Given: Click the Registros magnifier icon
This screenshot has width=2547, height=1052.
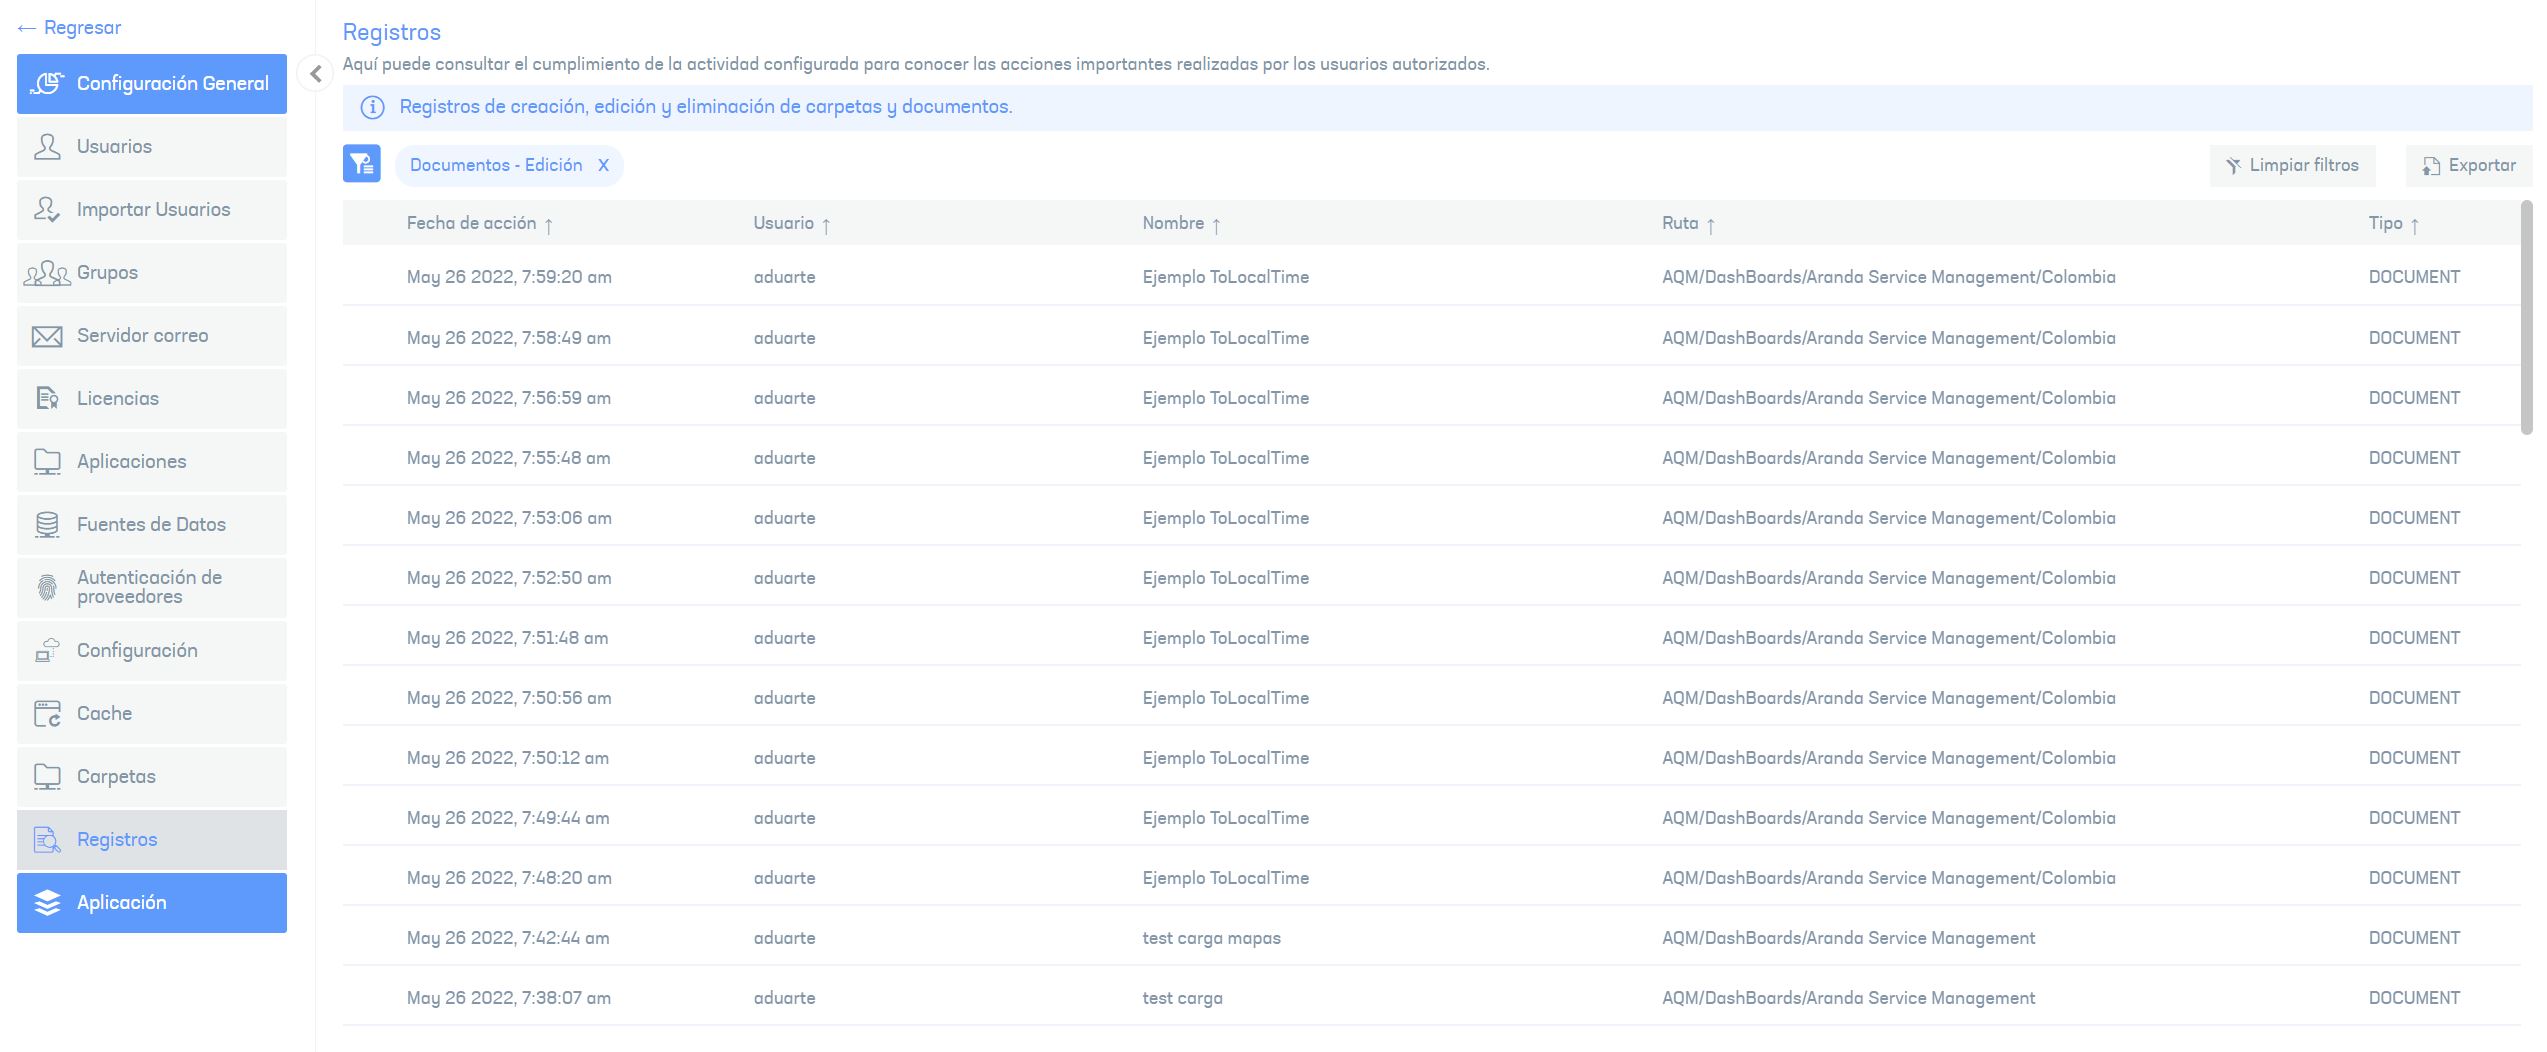Looking at the screenshot, I should [47, 840].
